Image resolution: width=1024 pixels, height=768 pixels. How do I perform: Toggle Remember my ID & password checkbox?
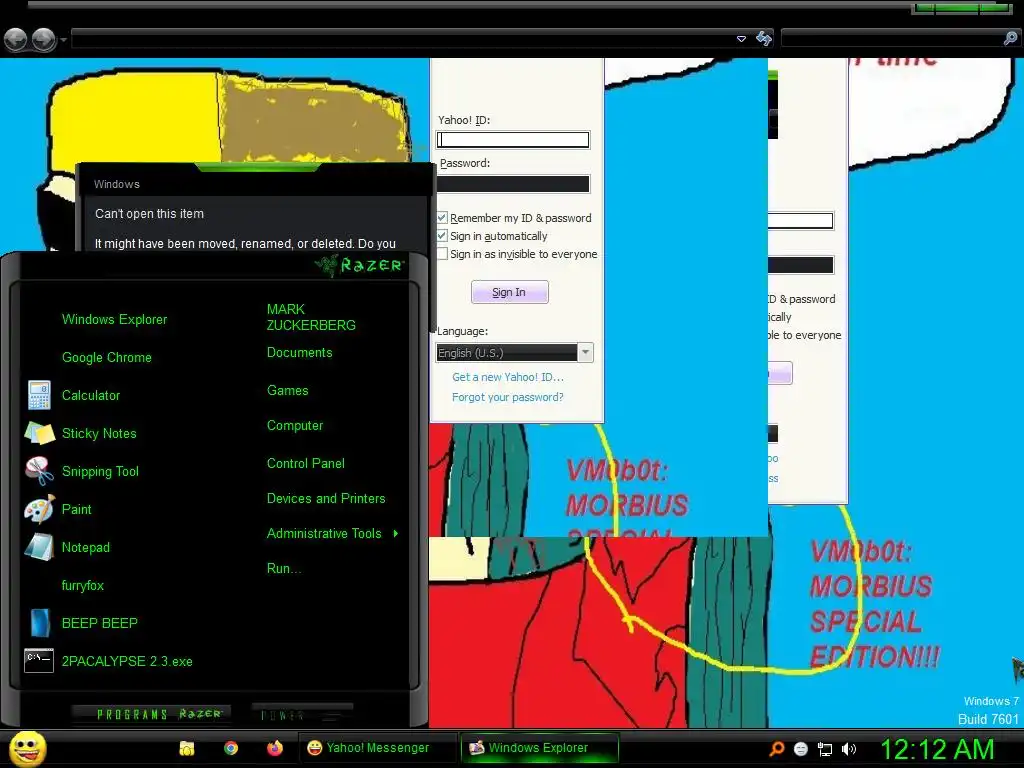[442, 217]
